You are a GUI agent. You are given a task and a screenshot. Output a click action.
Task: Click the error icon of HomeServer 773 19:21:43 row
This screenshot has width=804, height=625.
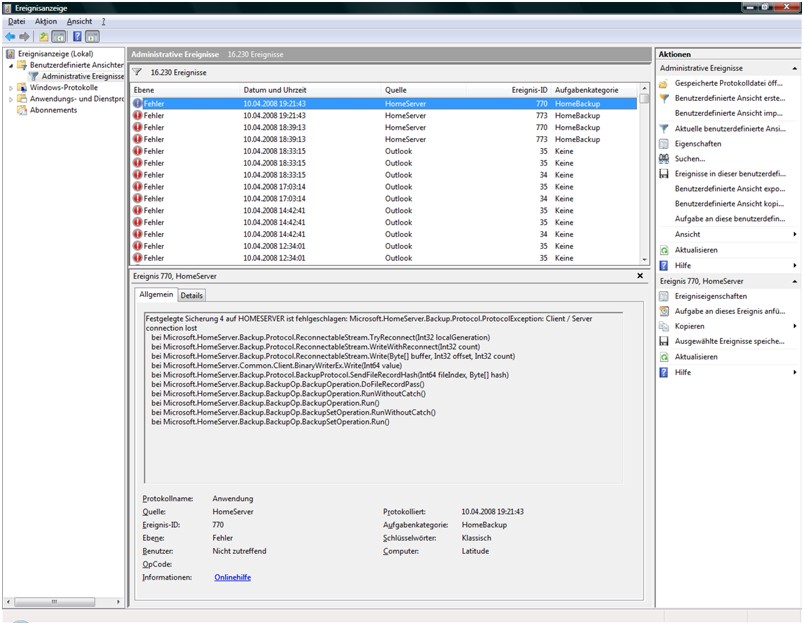point(137,115)
